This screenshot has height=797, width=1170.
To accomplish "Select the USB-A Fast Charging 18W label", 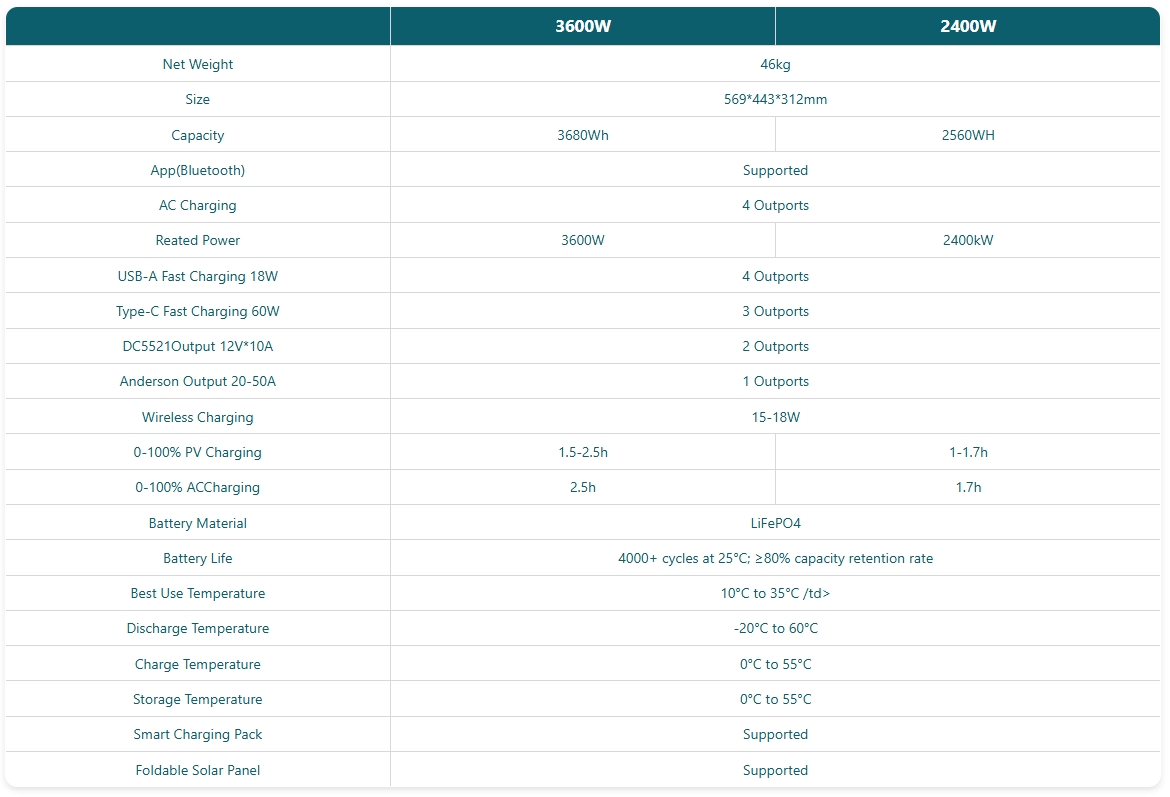I will 198,276.
